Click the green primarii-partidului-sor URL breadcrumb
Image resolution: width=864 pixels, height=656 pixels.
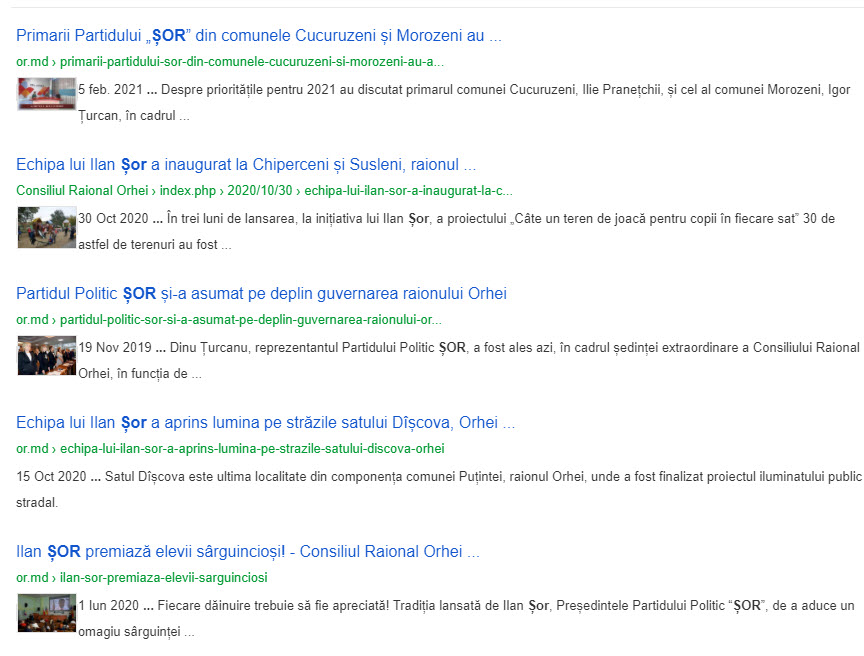230,61
